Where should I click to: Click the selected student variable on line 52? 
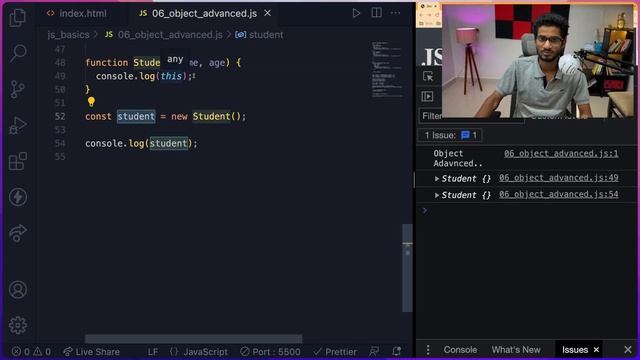click(136, 116)
